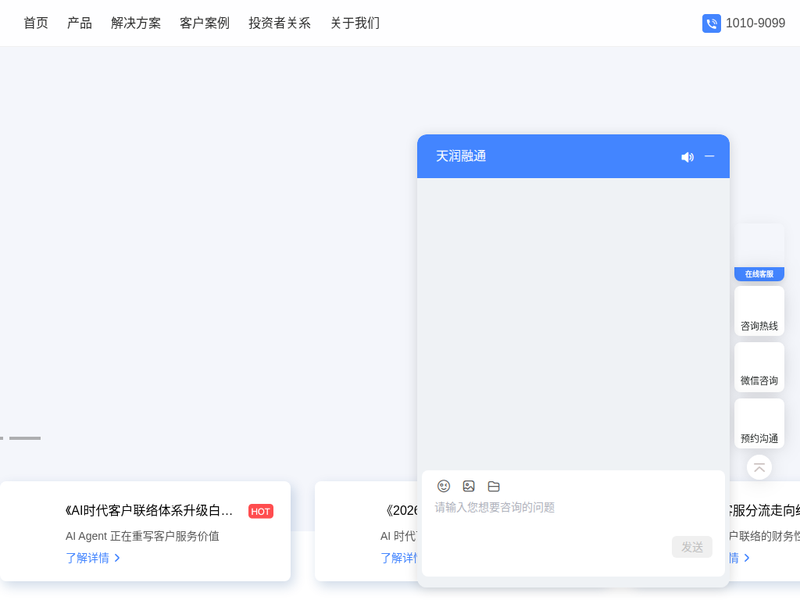800x600 pixels.
Task: Open the 客户案例 navigation item
Action: pyautogui.click(x=205, y=23)
